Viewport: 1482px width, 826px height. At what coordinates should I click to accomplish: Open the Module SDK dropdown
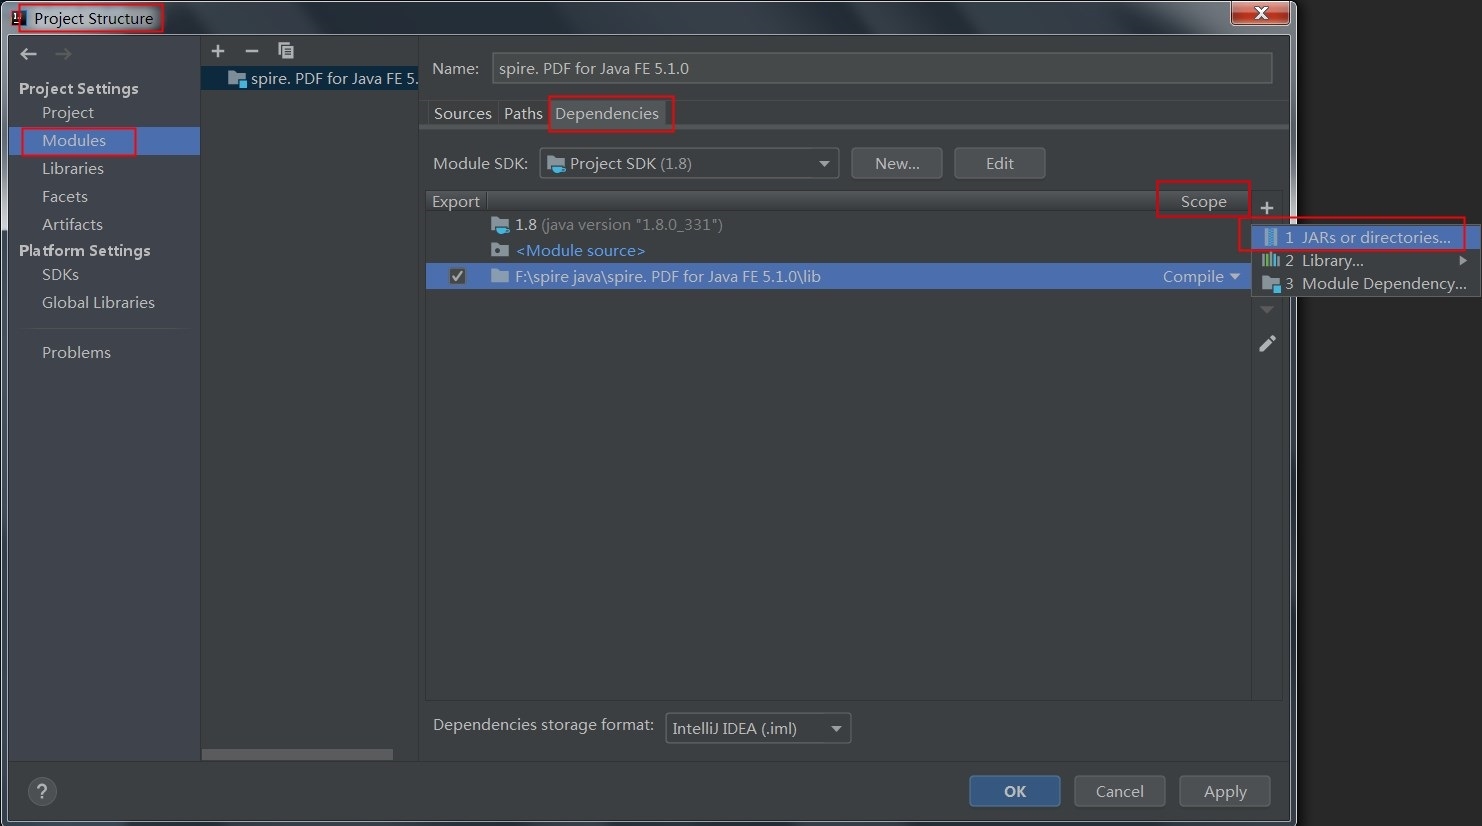[689, 164]
